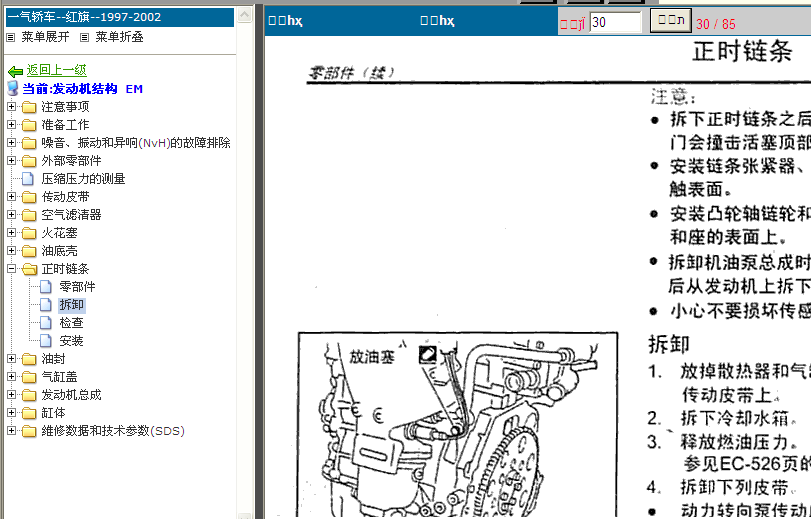Open 零部件 page in tree
This screenshot has width=811, height=519.
pos(77,287)
